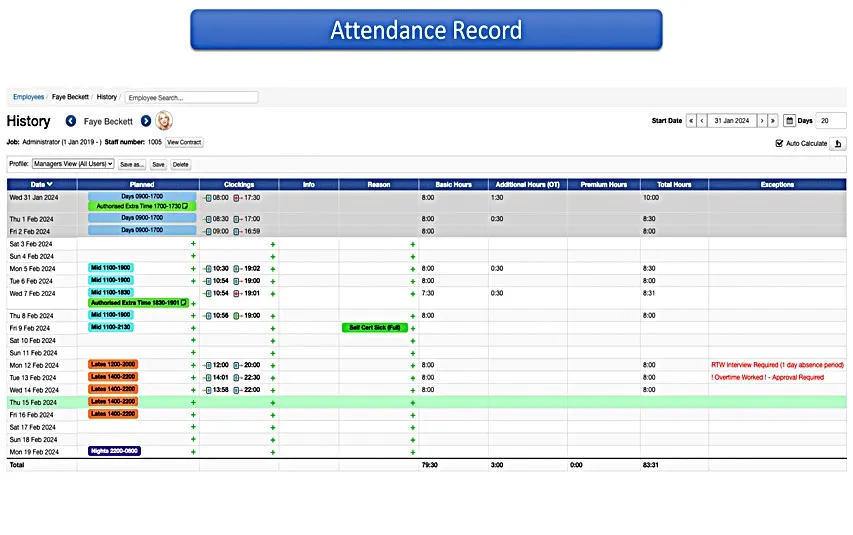Screen dimensions: 853x535
Task: Add planned plus on Mon 19 Feb 2024 row
Action: pyautogui.click(x=193, y=452)
